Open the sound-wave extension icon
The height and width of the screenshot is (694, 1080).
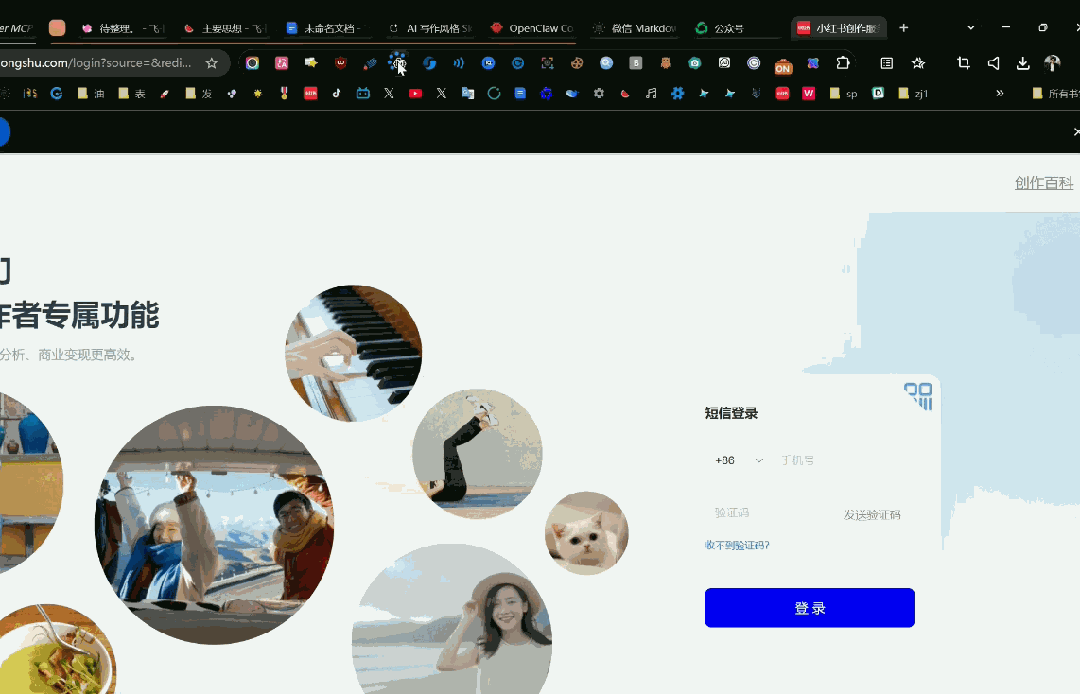[459, 63]
